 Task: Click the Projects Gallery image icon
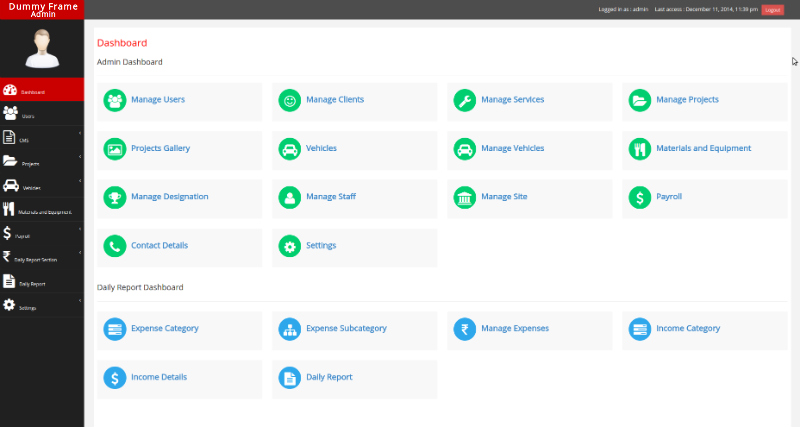(x=115, y=149)
